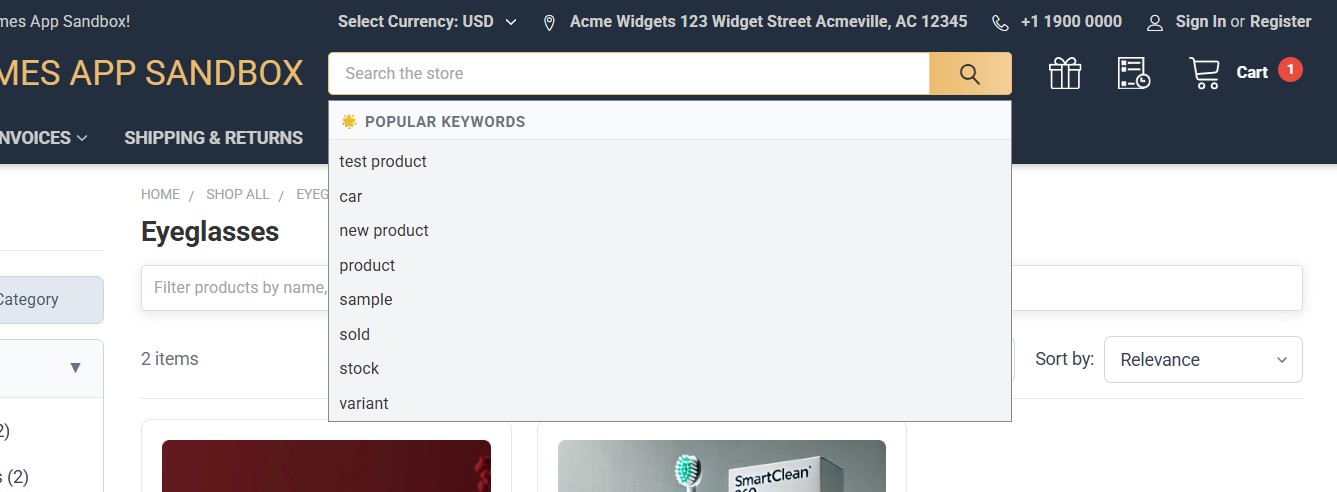This screenshot has height=492, width=1337.
Task: Open the gift certificates icon
Action: click(1065, 73)
